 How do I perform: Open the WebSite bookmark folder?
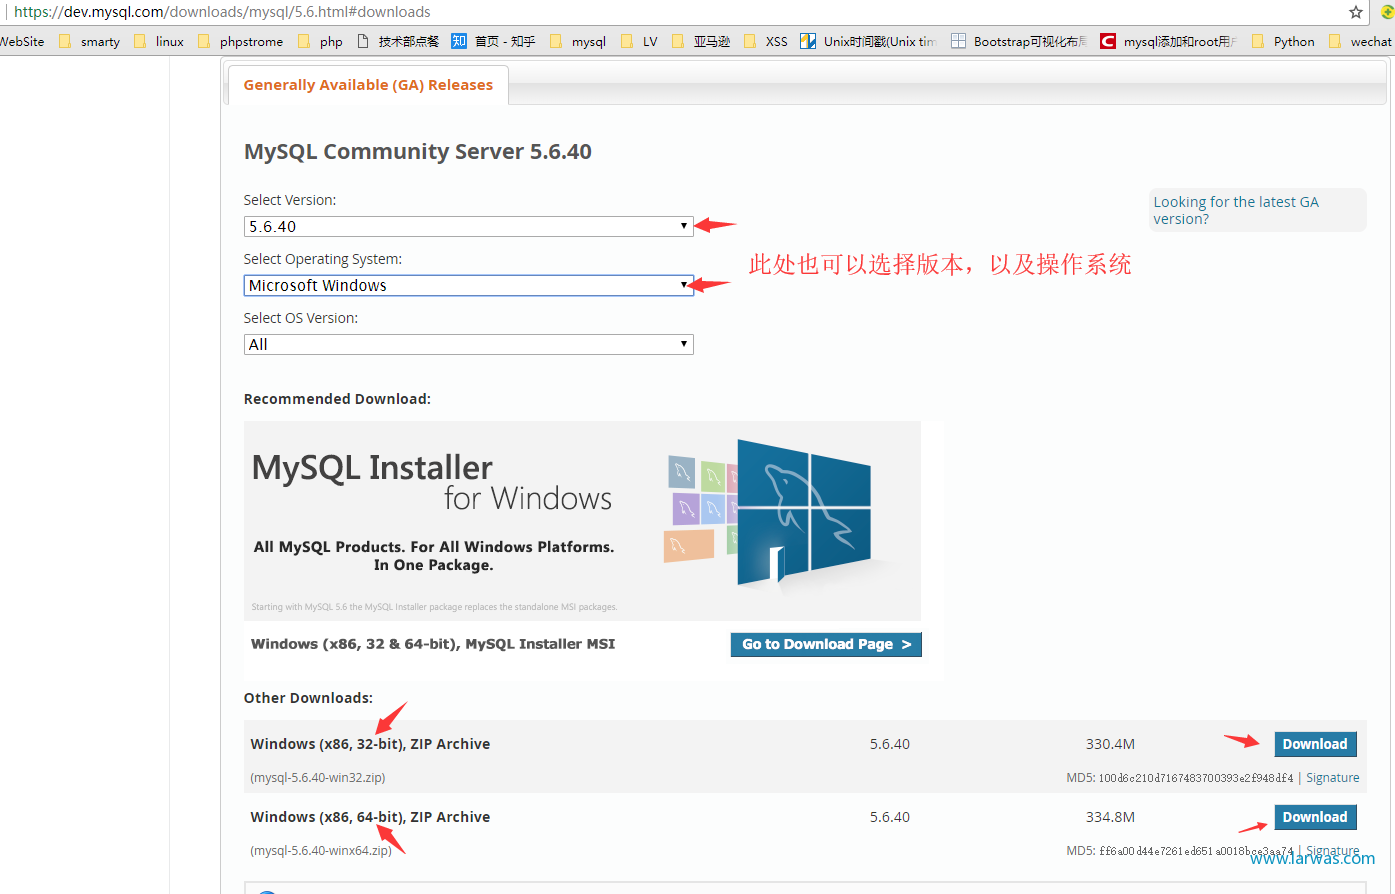coord(22,41)
